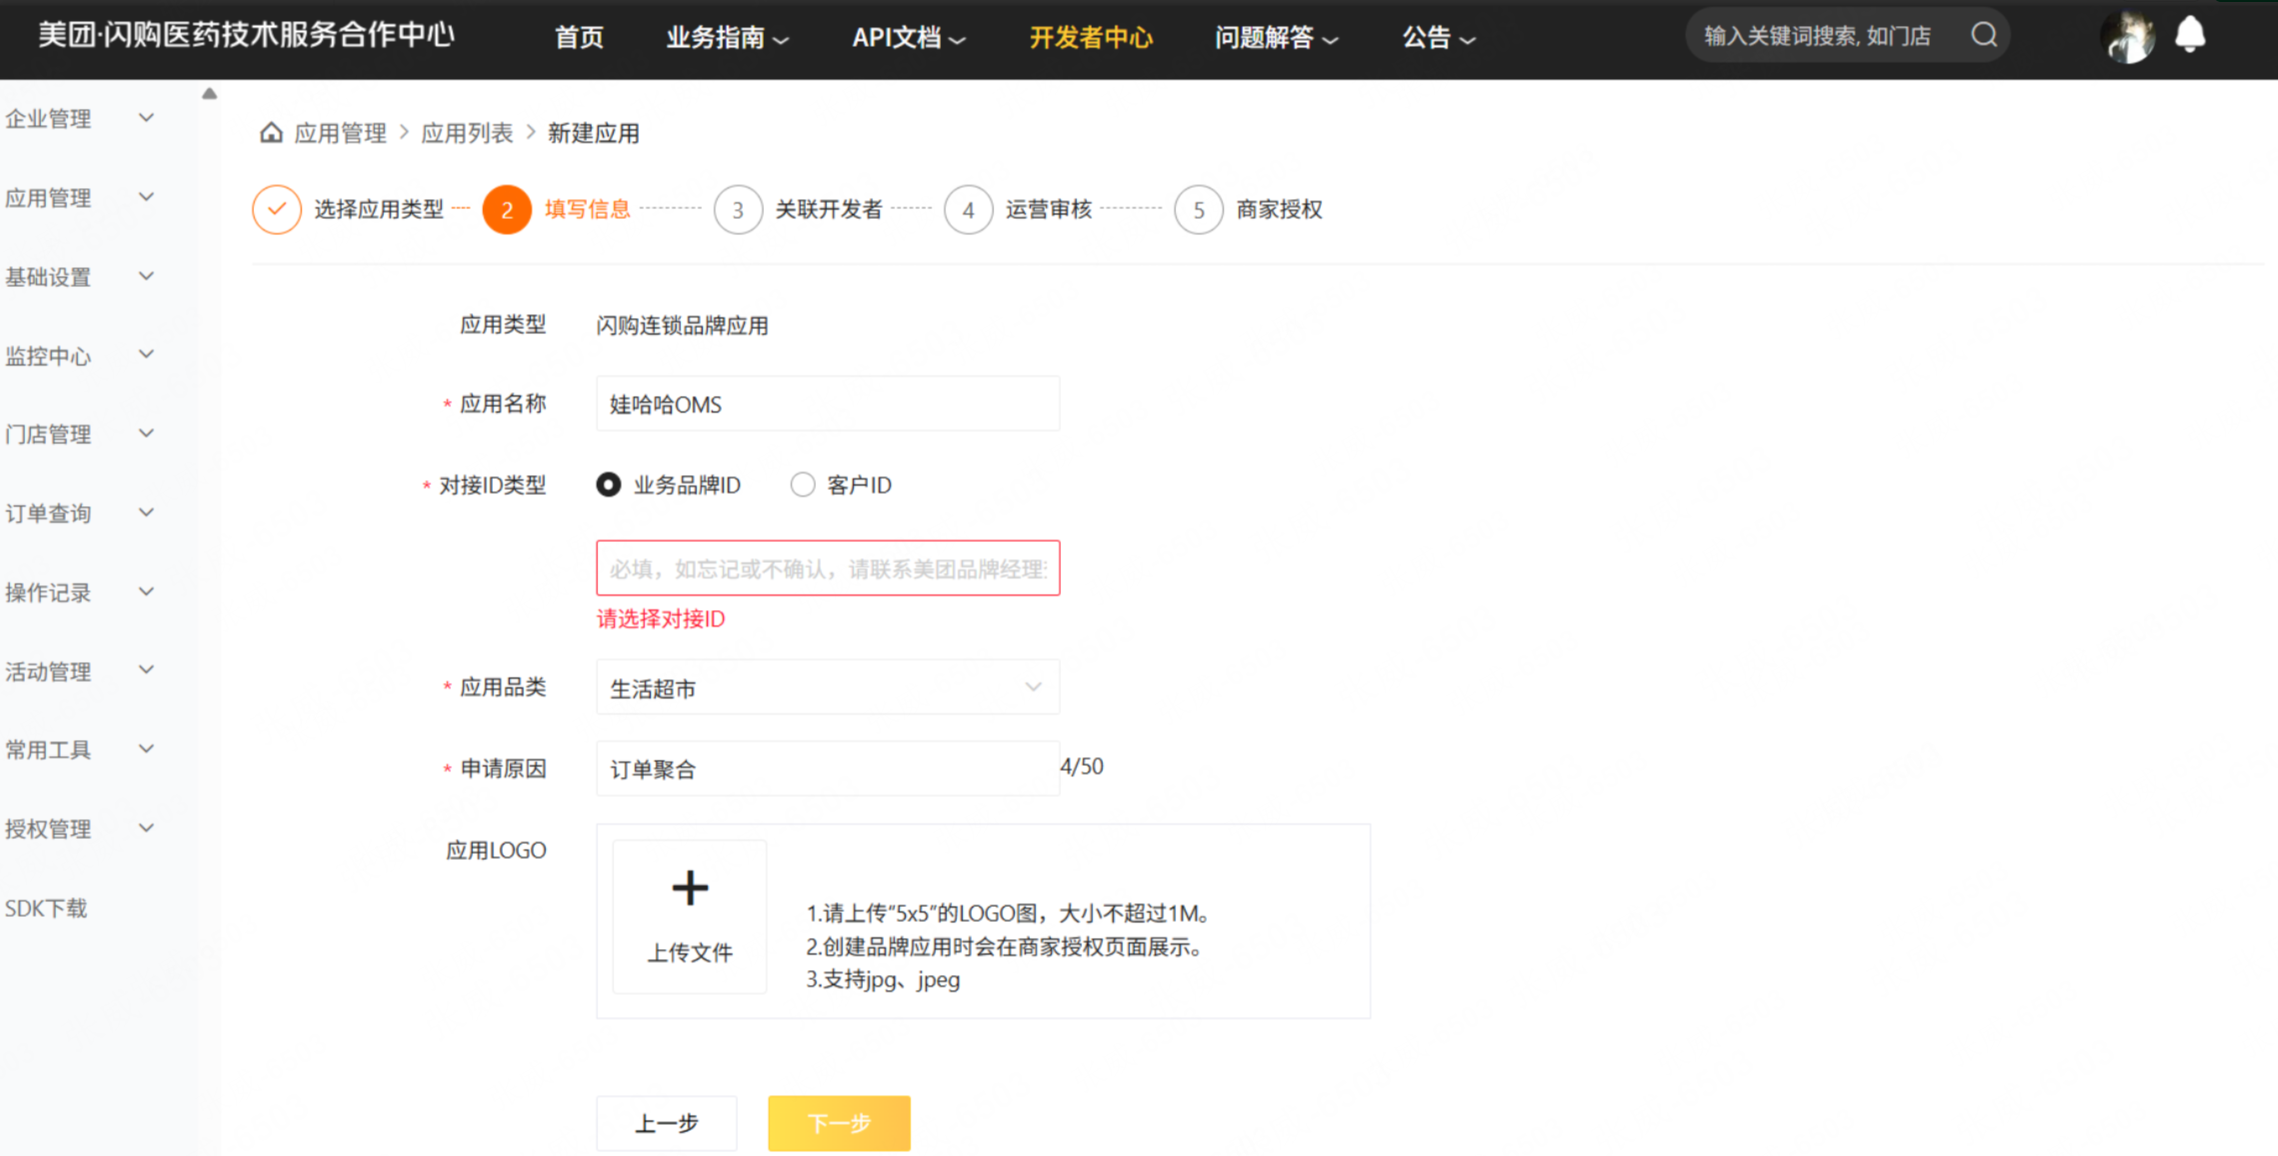Viewport: 2278px width, 1156px height.
Task: Select the 业务品牌ID radio button
Action: (x=608, y=485)
